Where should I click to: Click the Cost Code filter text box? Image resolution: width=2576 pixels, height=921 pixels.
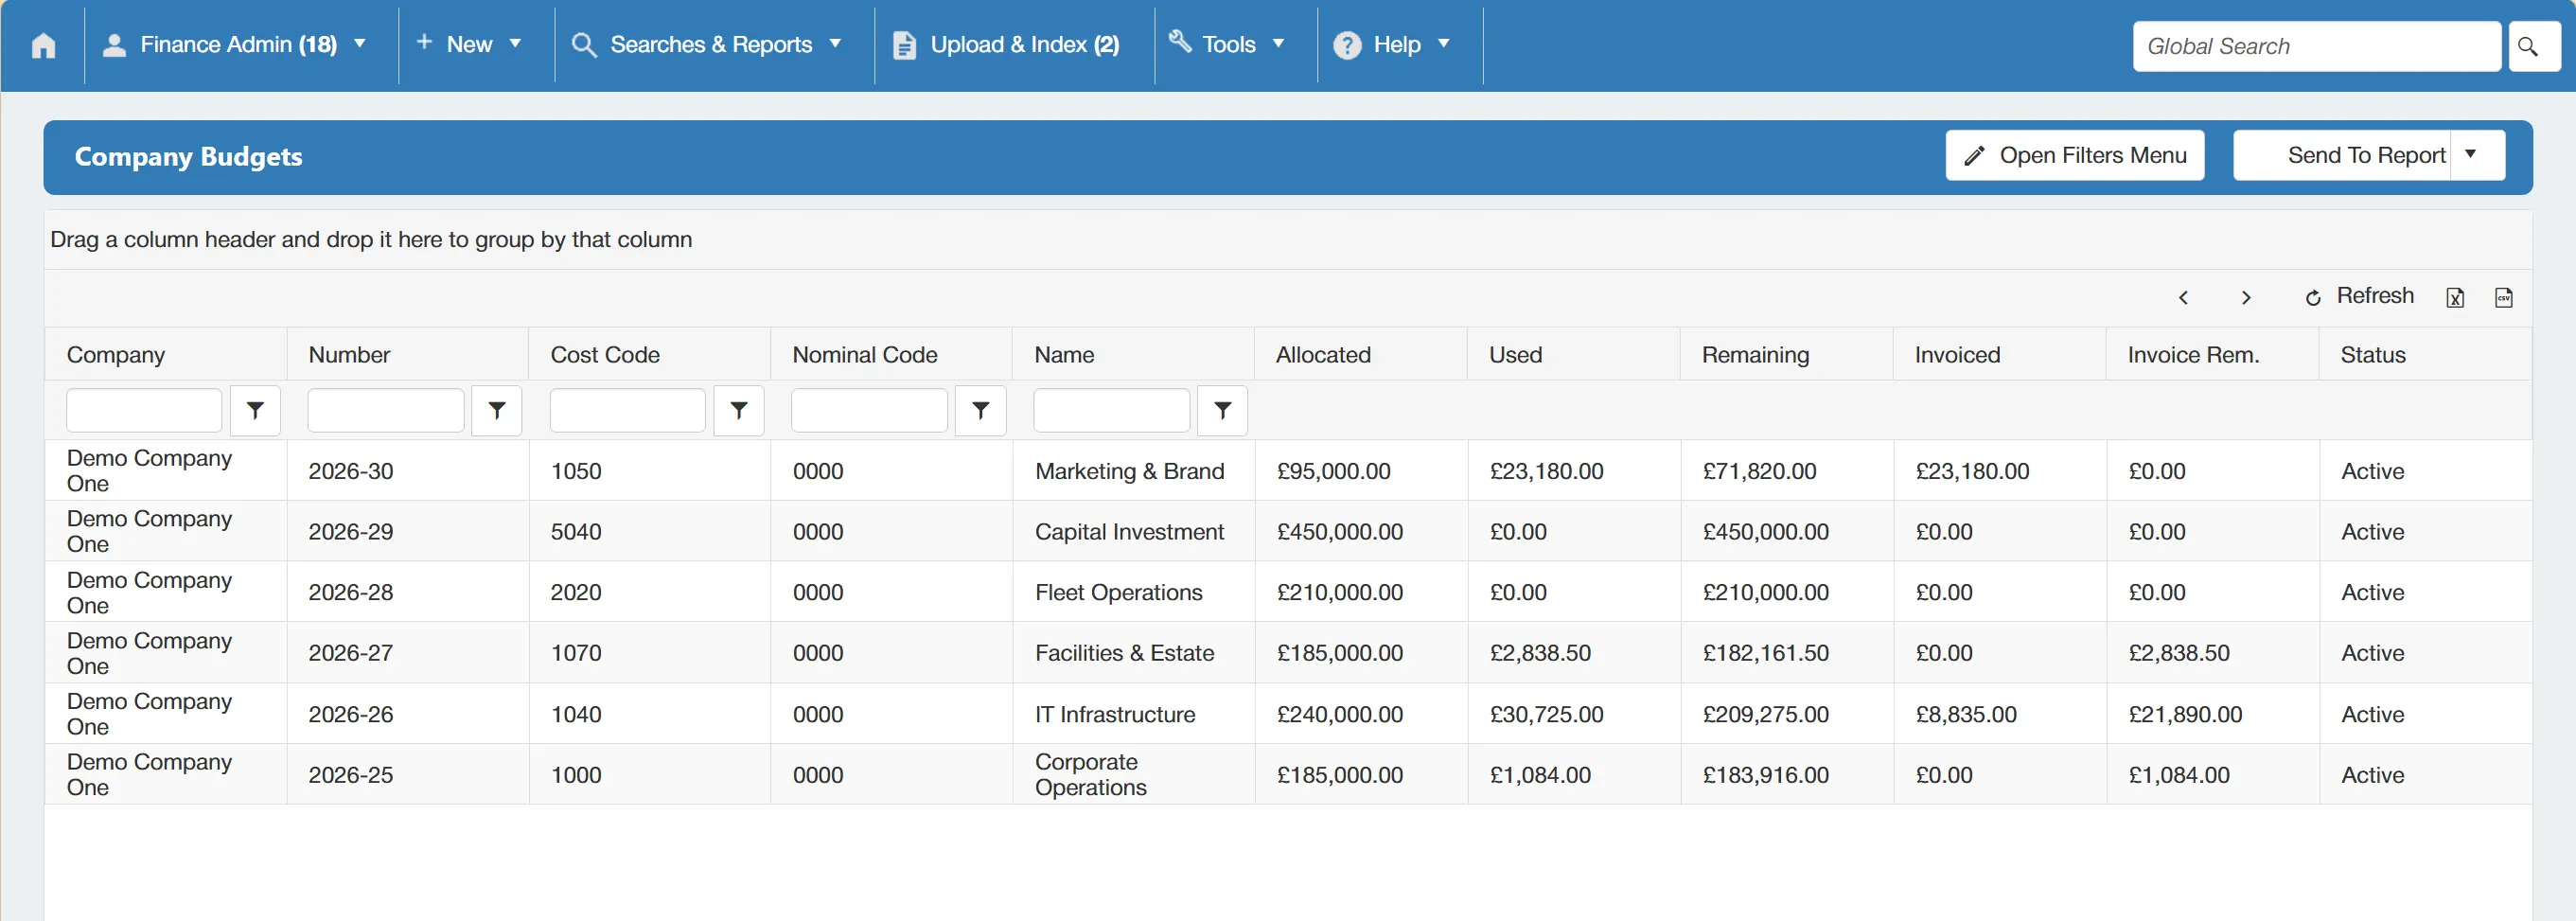(627, 410)
